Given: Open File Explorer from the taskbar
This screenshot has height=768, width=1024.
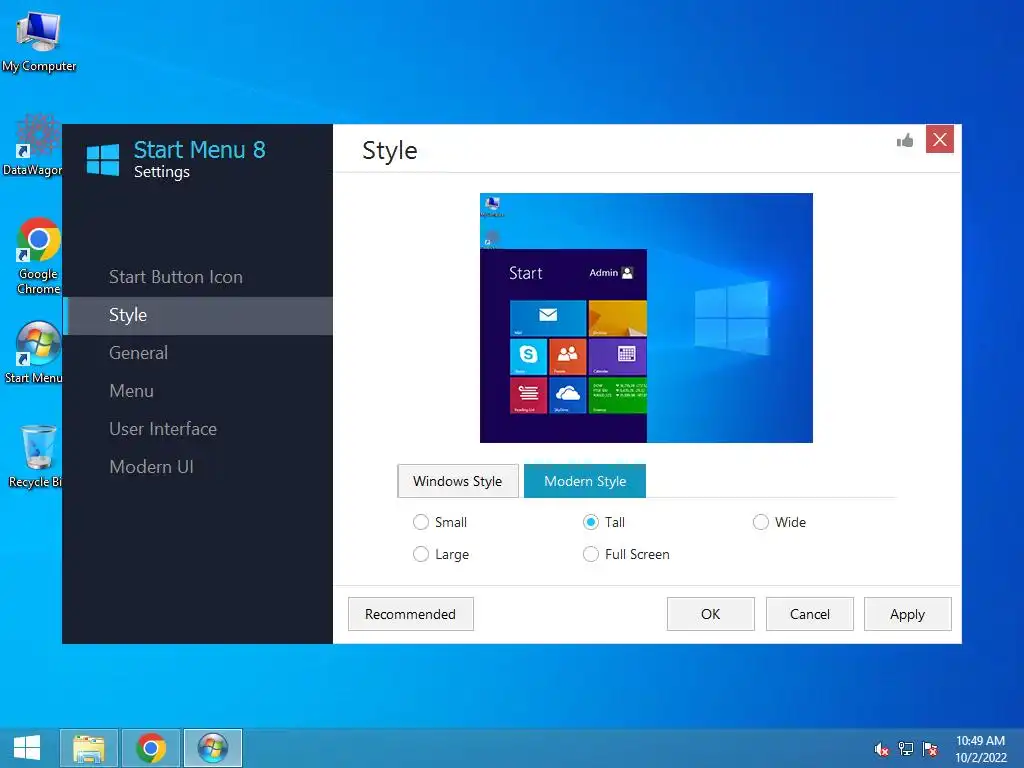Looking at the screenshot, I should pos(89,748).
